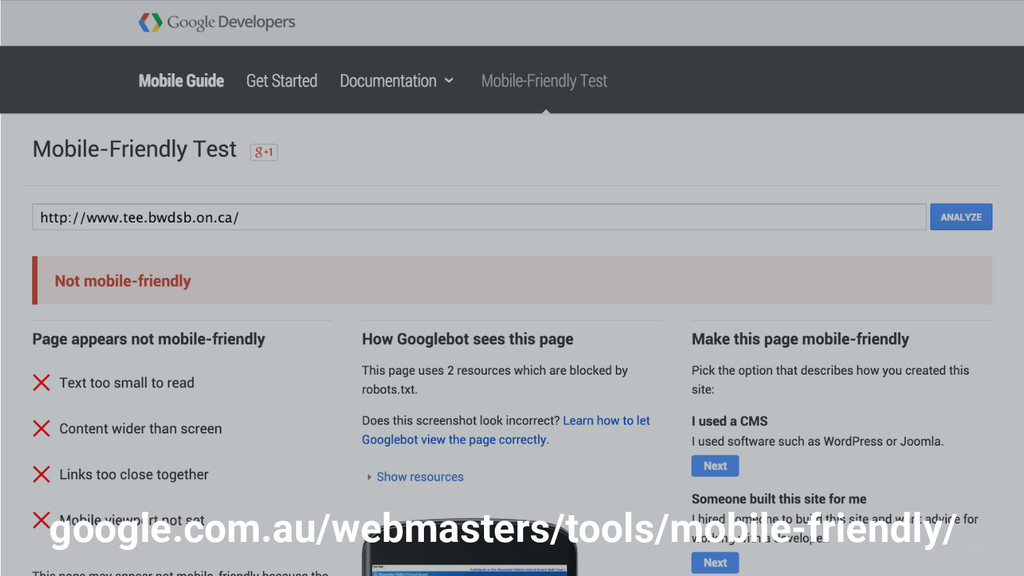Click the Google Developers logo

pos(217,22)
